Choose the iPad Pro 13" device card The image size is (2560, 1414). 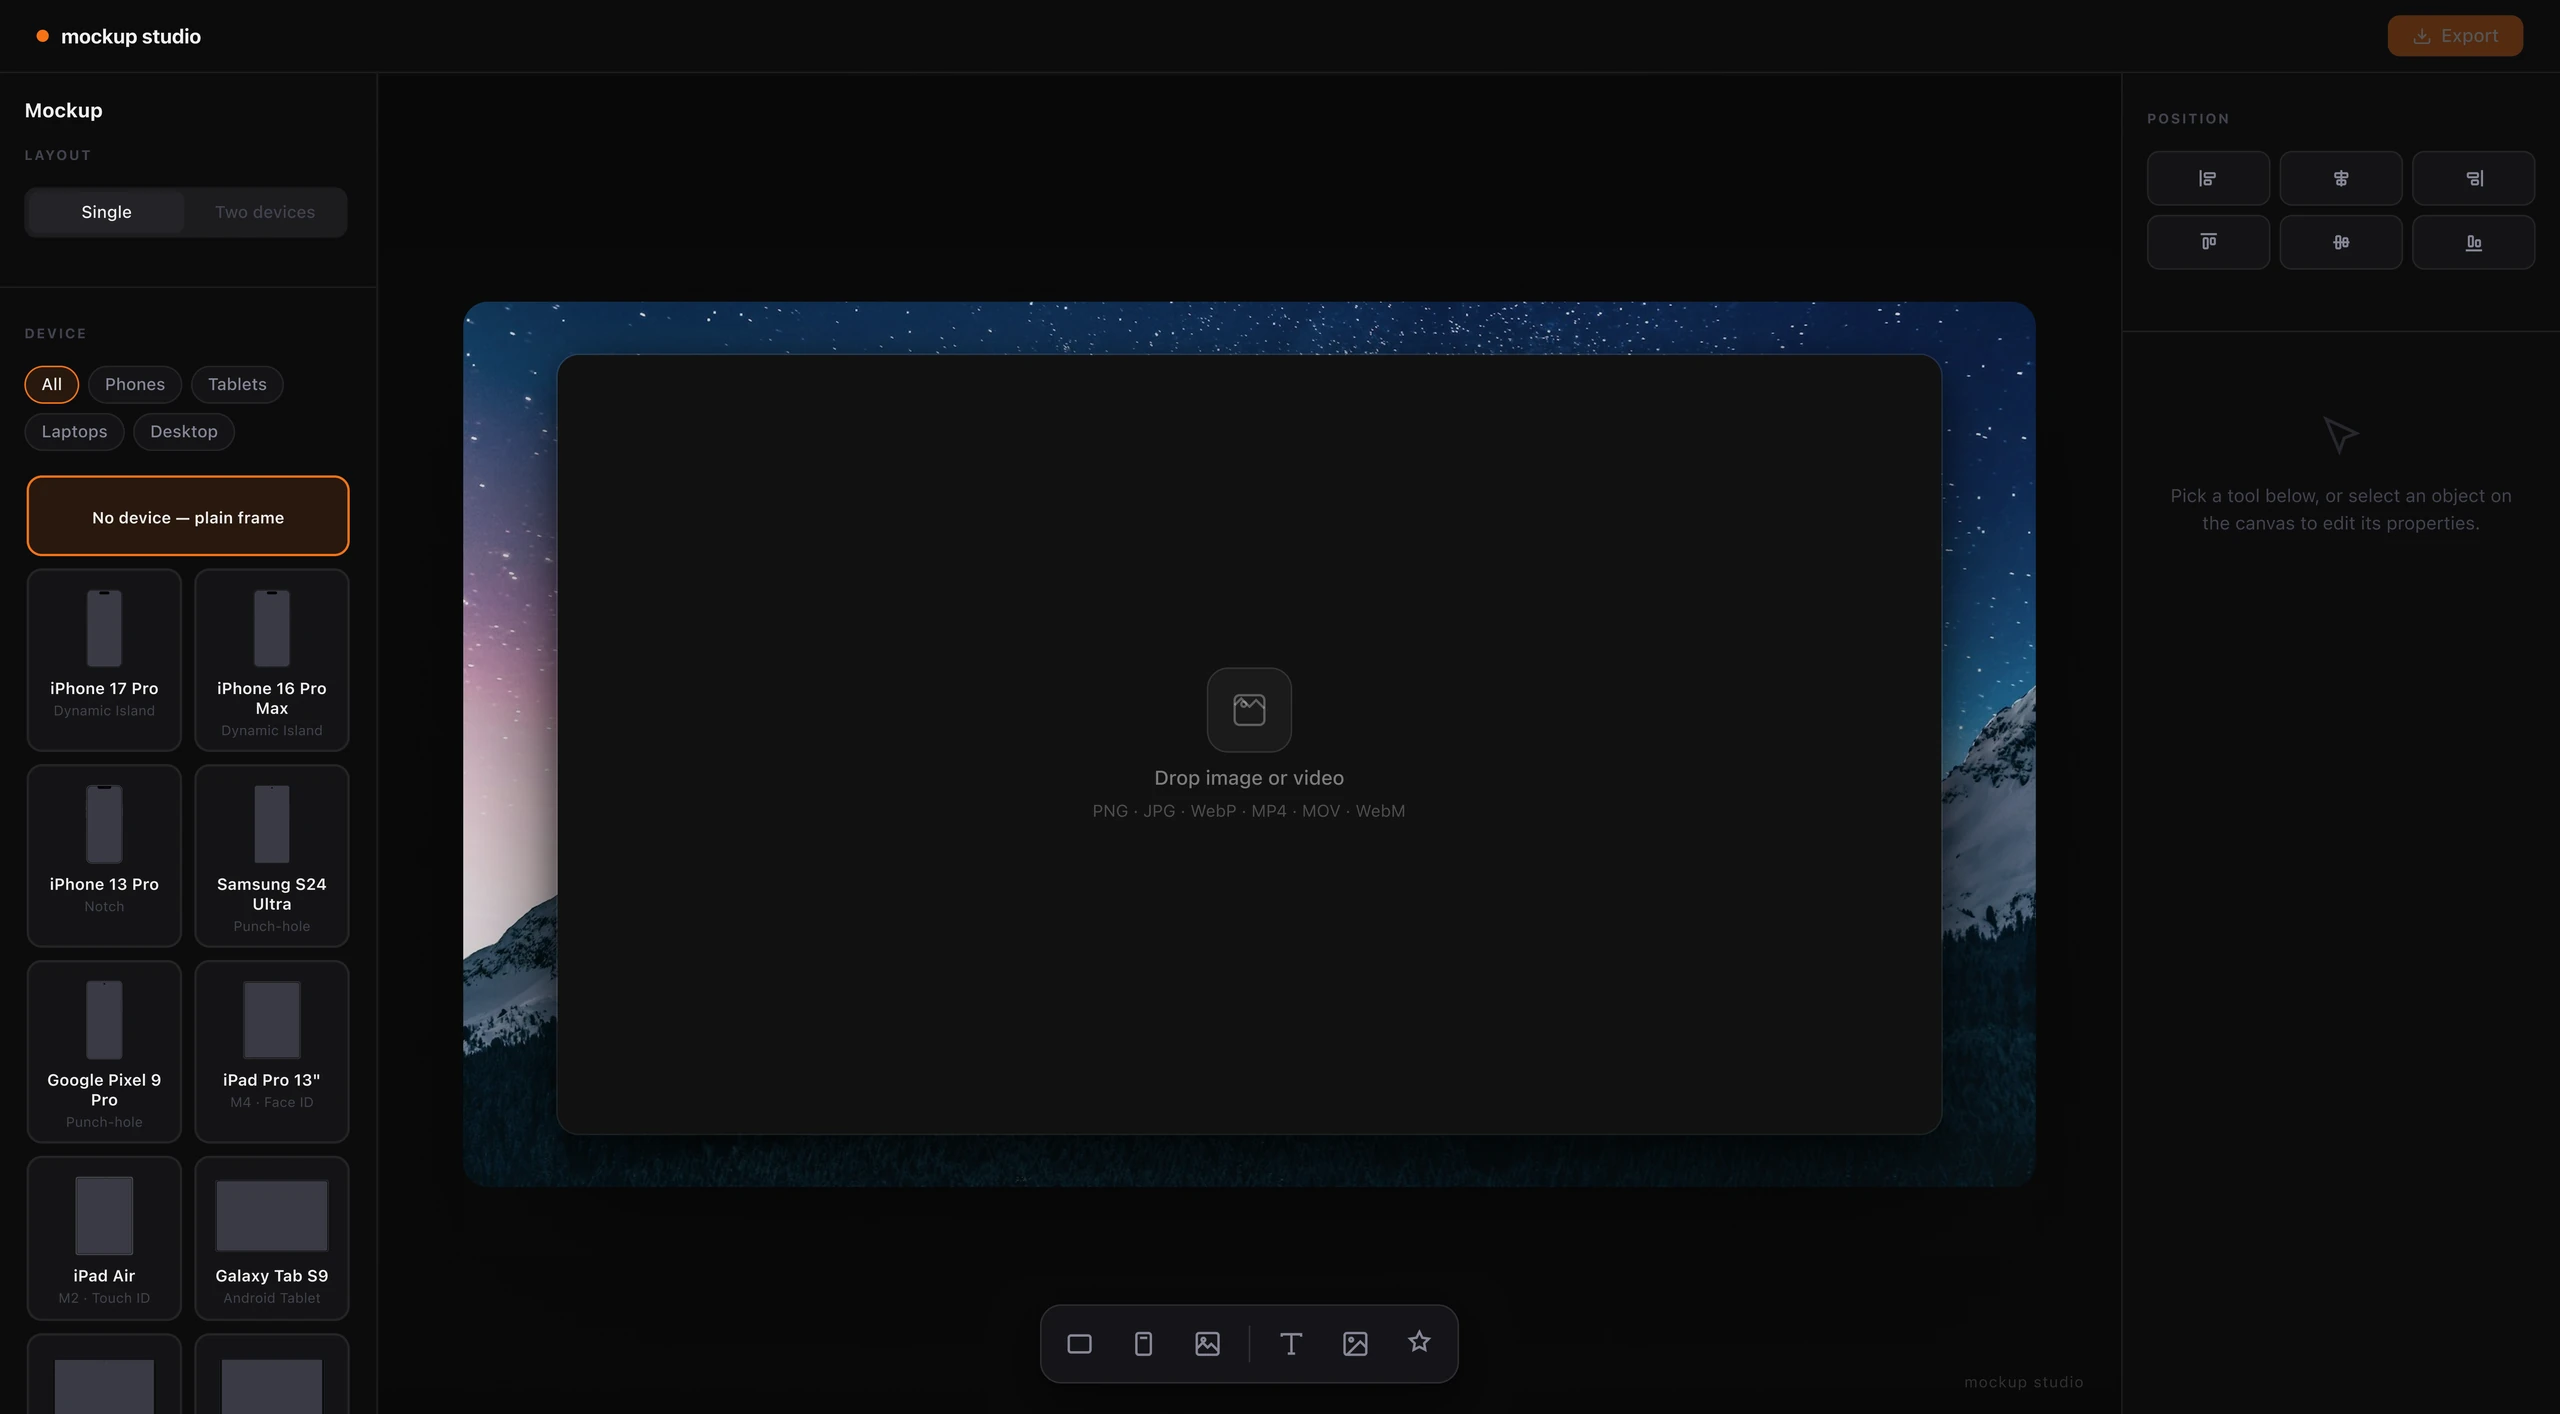[272, 1052]
